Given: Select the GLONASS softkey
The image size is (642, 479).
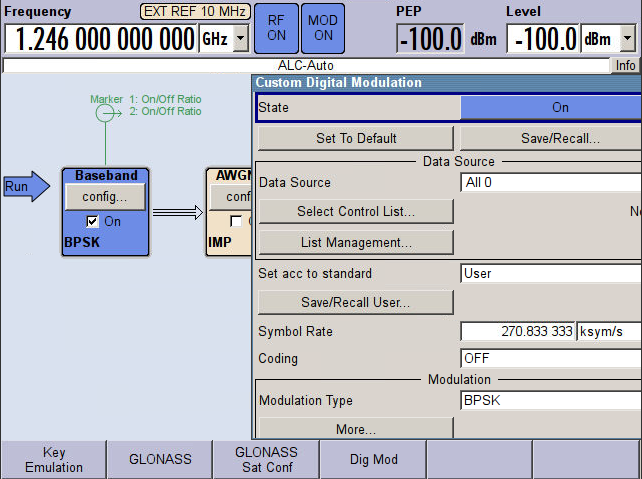Looking at the screenshot, I should [x=159, y=459].
